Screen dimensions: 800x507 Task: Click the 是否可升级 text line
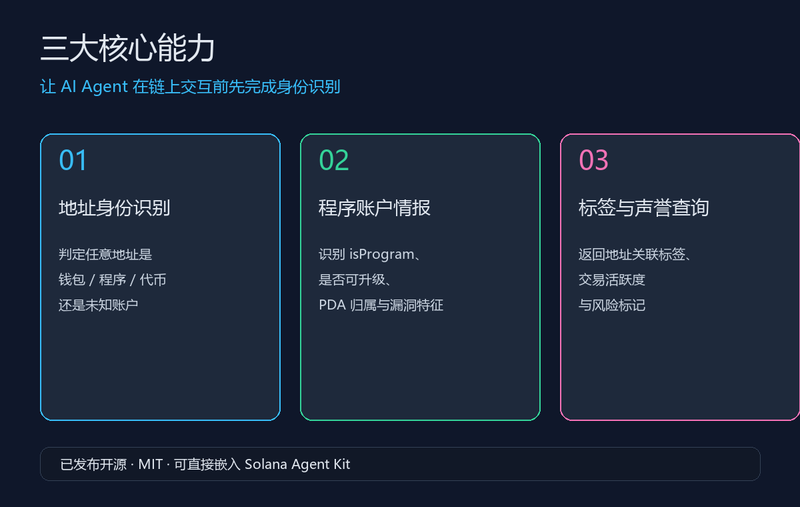(x=355, y=280)
